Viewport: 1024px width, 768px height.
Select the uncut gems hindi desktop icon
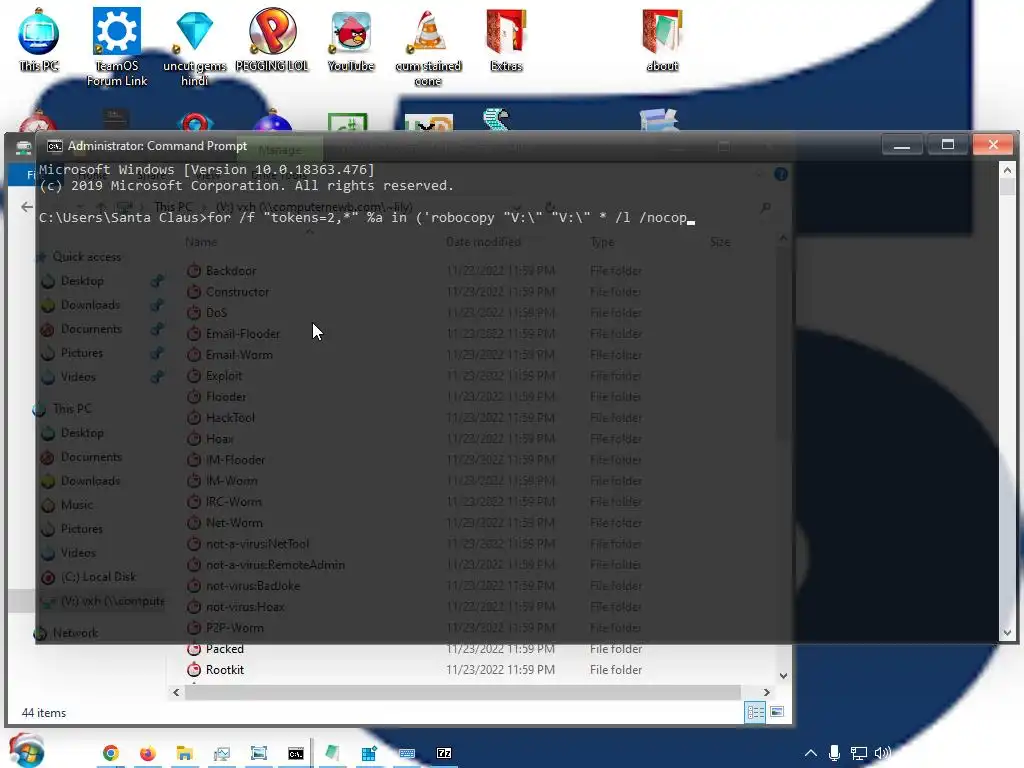tap(195, 47)
